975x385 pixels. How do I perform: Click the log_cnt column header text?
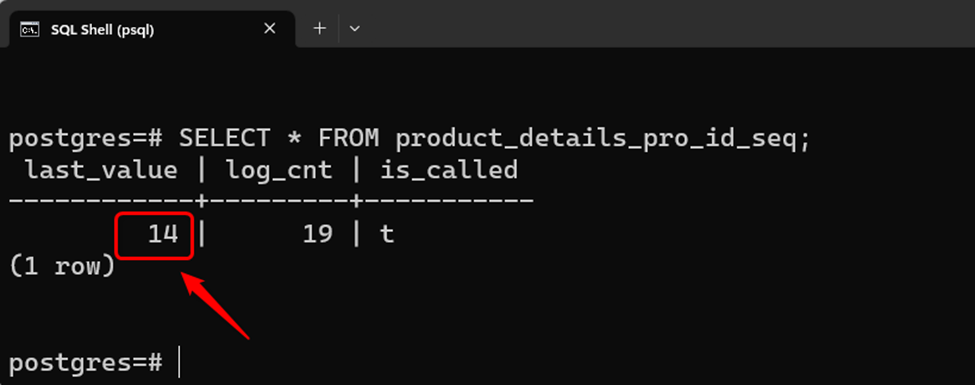point(279,170)
